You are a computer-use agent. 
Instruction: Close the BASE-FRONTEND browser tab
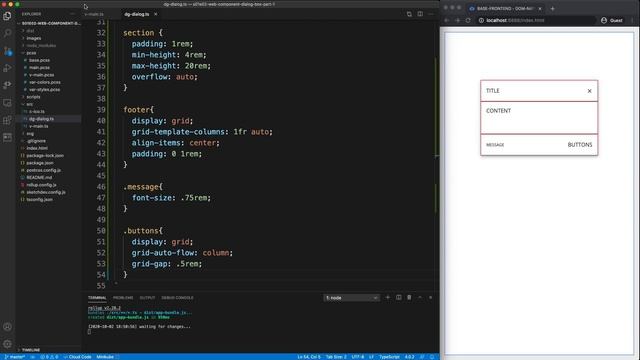[540, 9]
